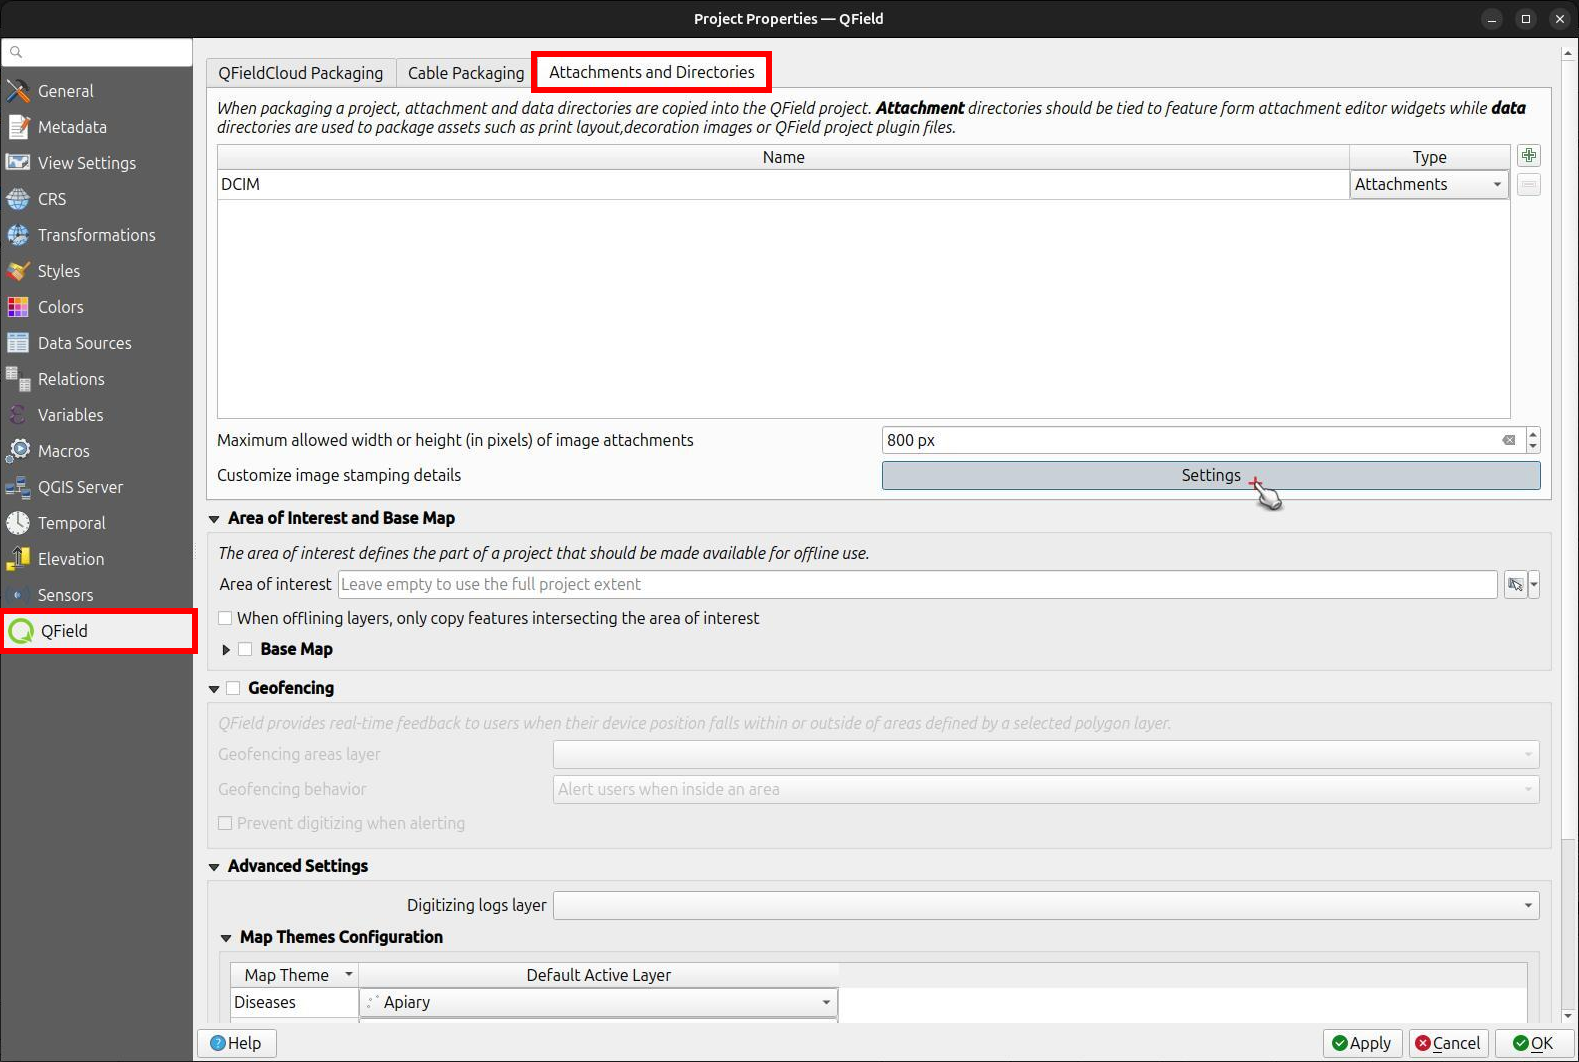Remove selected directory with the minus icon
This screenshot has width=1579, height=1062.
click(x=1528, y=185)
